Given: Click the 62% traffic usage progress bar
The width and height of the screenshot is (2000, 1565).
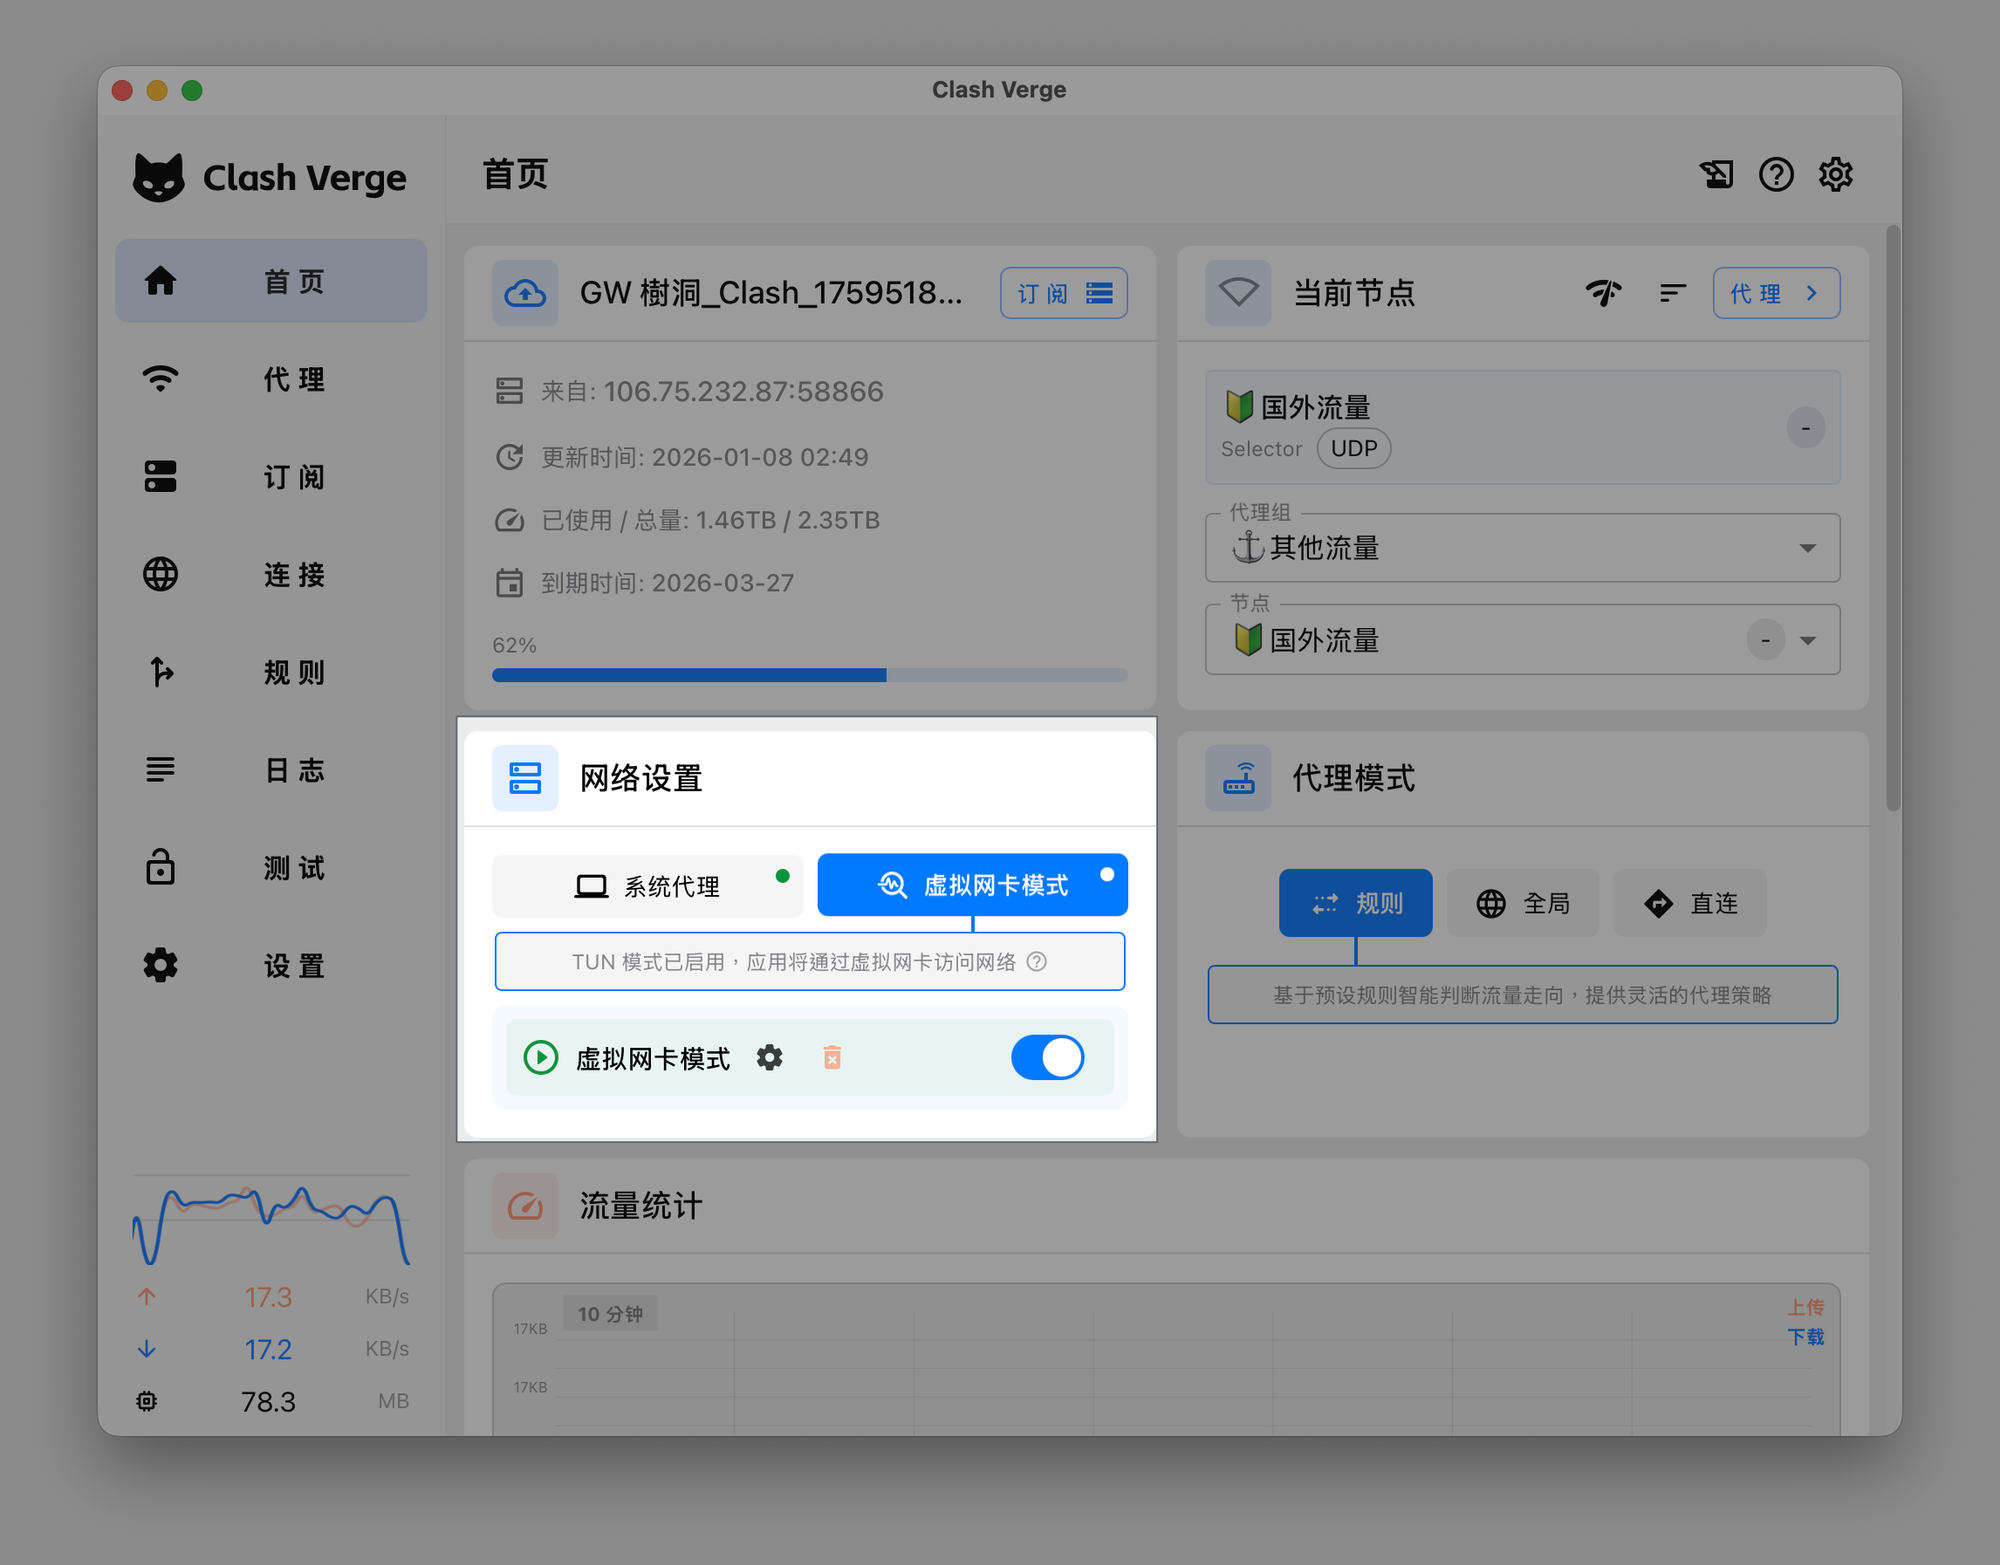Looking at the screenshot, I should 809,675.
